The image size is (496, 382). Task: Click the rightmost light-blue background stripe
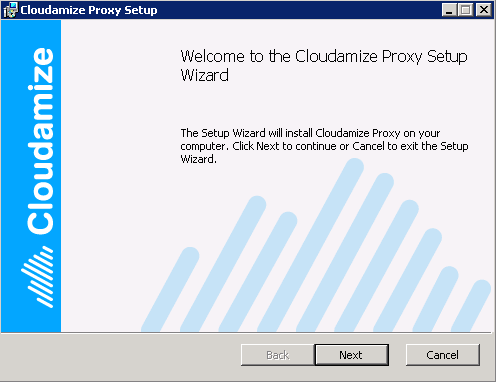tap(471, 306)
